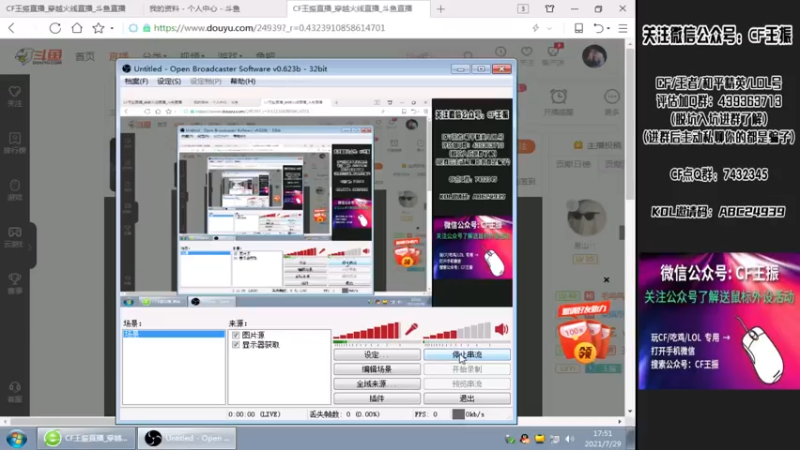Viewport: 800px width, 450px height.
Task: Click the lightning speed-mode icon
Action: tap(536, 28)
